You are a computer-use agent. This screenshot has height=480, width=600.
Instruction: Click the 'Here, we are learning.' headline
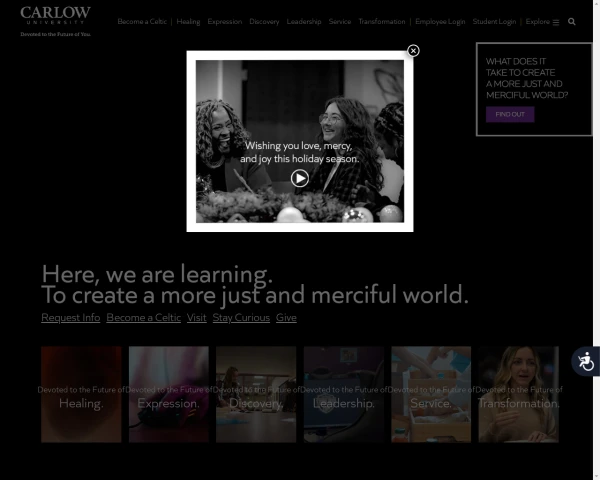tap(157, 274)
